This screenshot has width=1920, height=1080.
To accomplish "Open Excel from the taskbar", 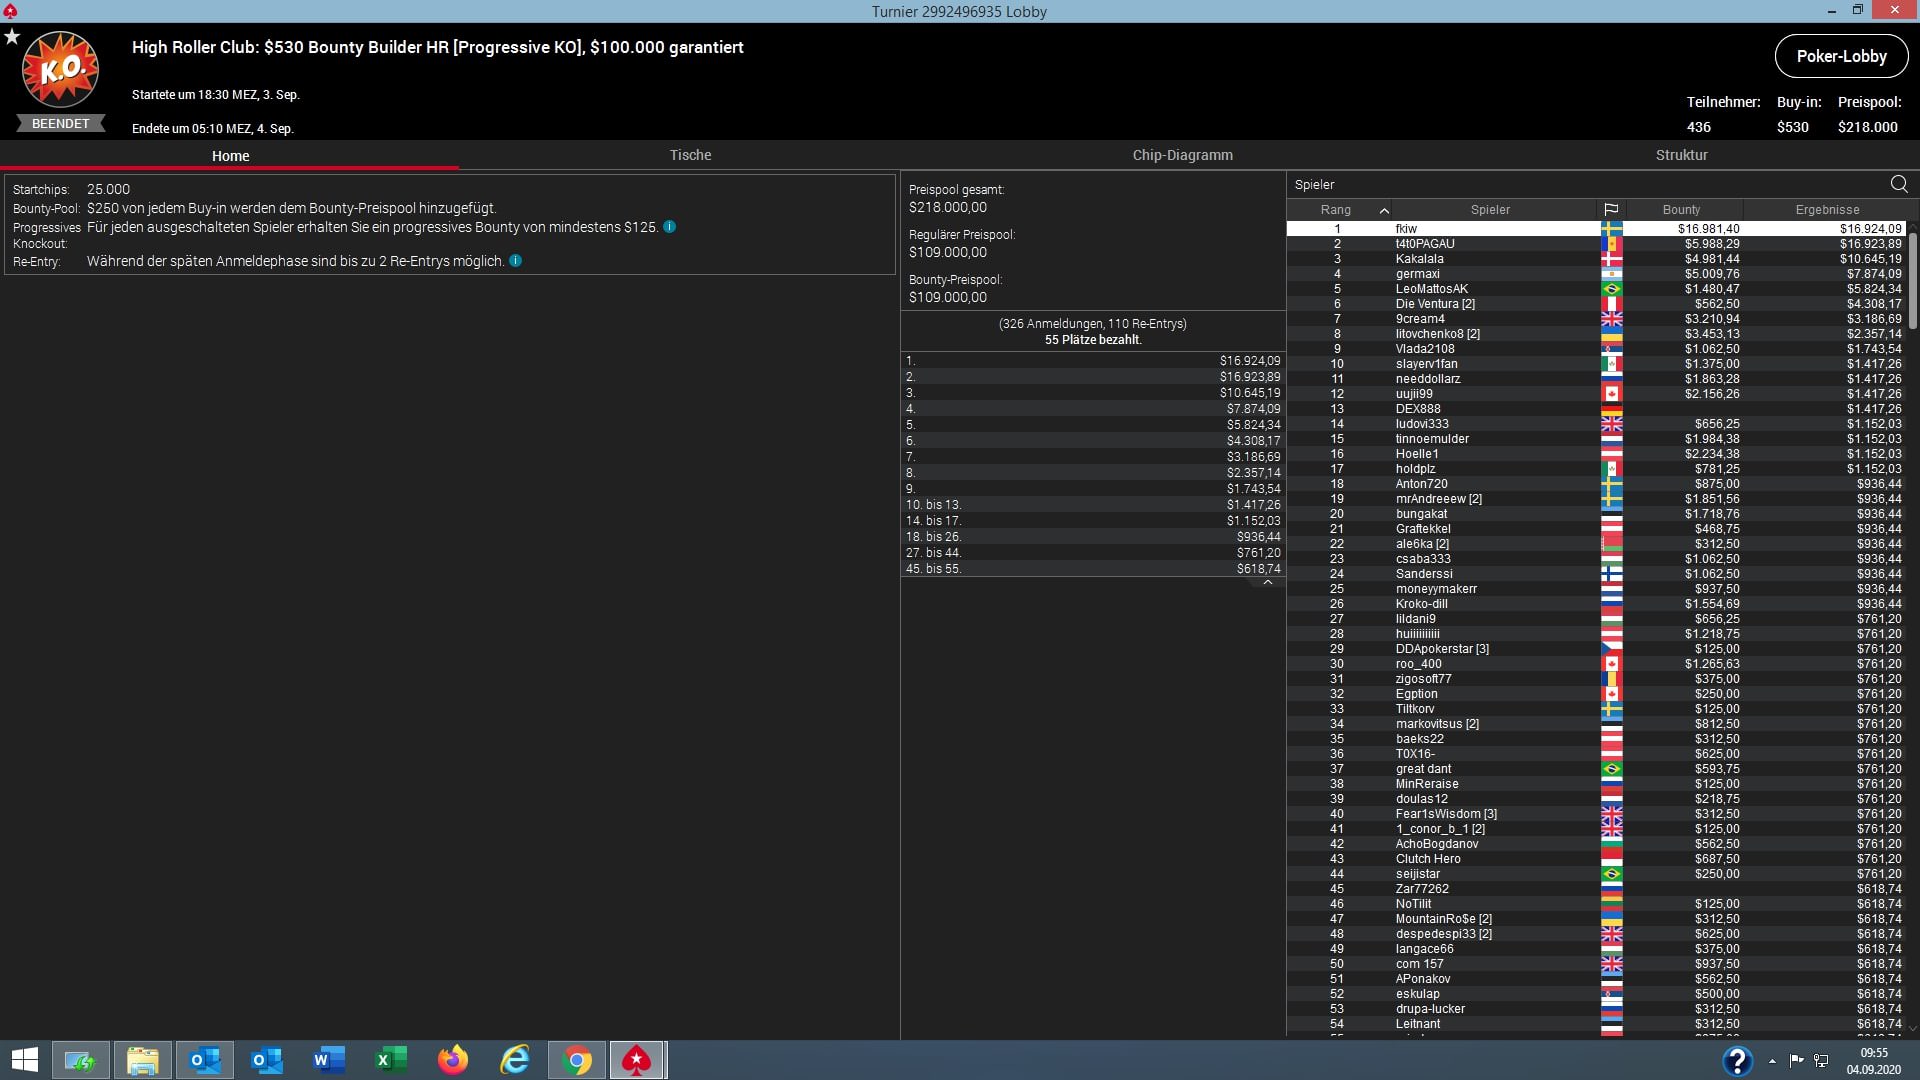I will pos(390,1060).
